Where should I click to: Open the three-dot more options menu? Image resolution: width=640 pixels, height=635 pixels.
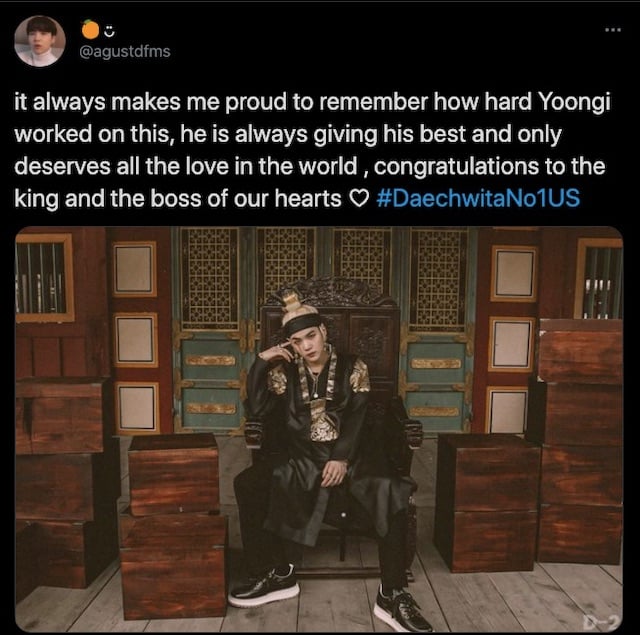613,30
